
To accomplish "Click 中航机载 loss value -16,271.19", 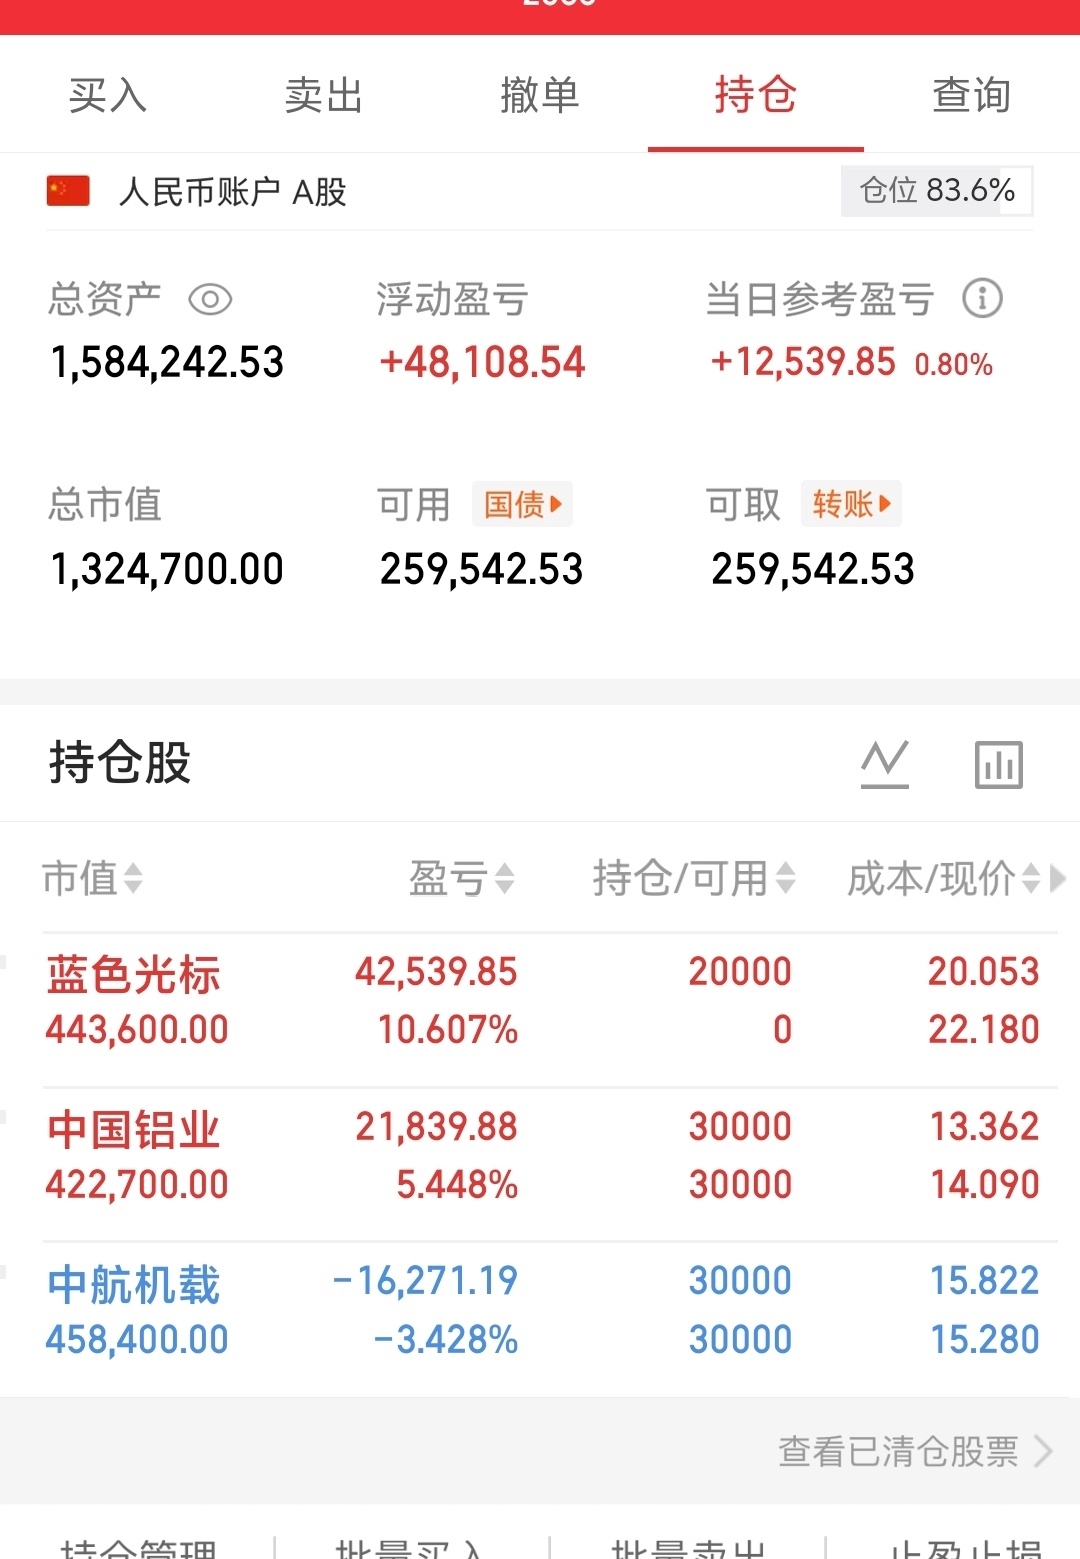I will pos(425,1280).
